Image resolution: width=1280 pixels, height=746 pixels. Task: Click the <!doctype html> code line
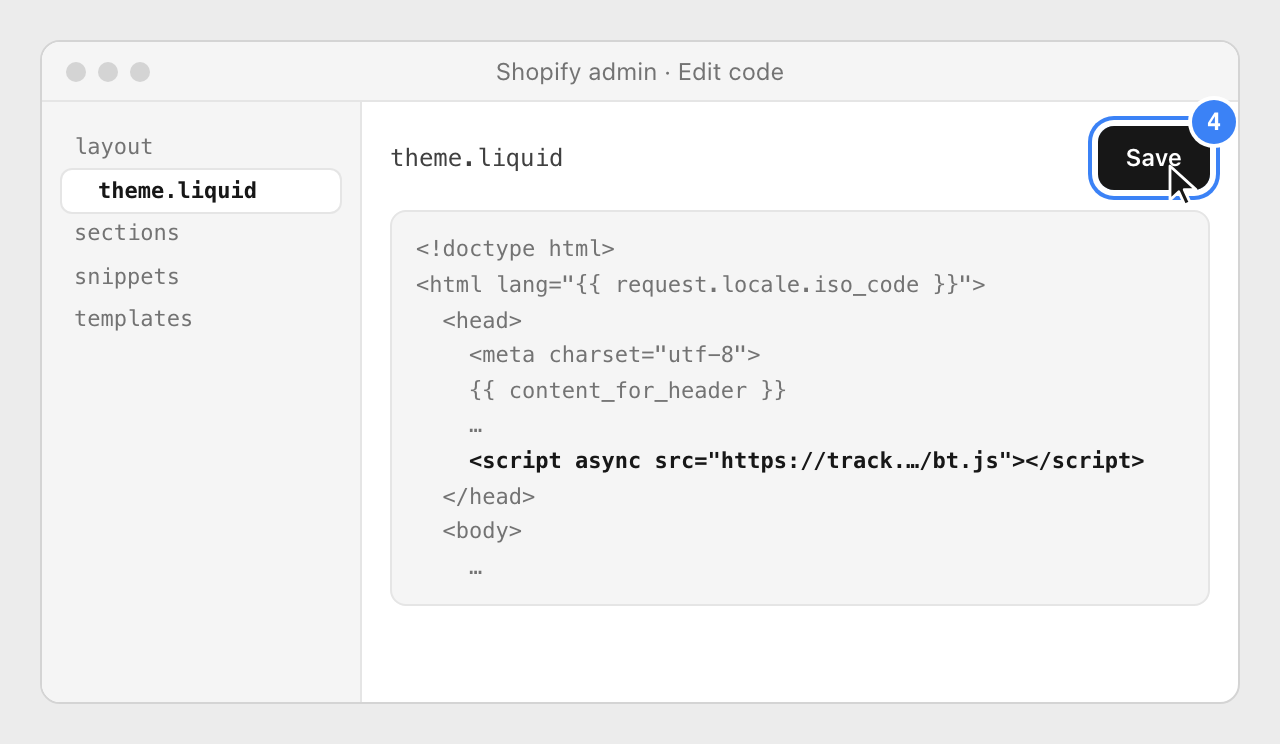[515, 249]
